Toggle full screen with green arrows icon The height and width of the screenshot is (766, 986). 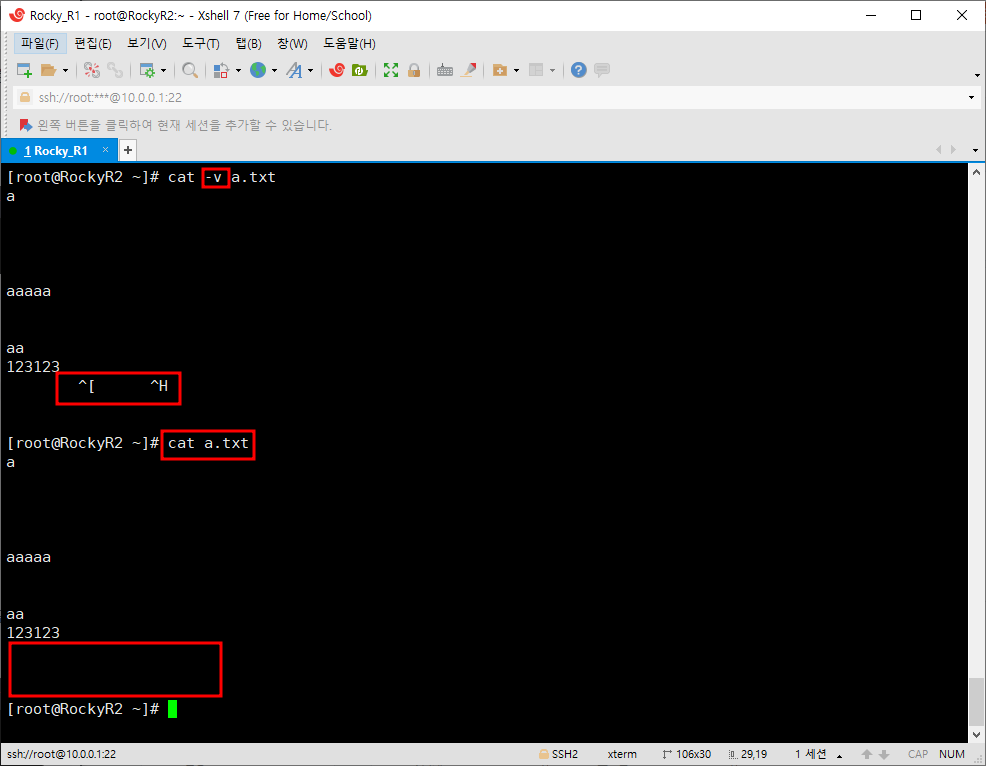(391, 70)
